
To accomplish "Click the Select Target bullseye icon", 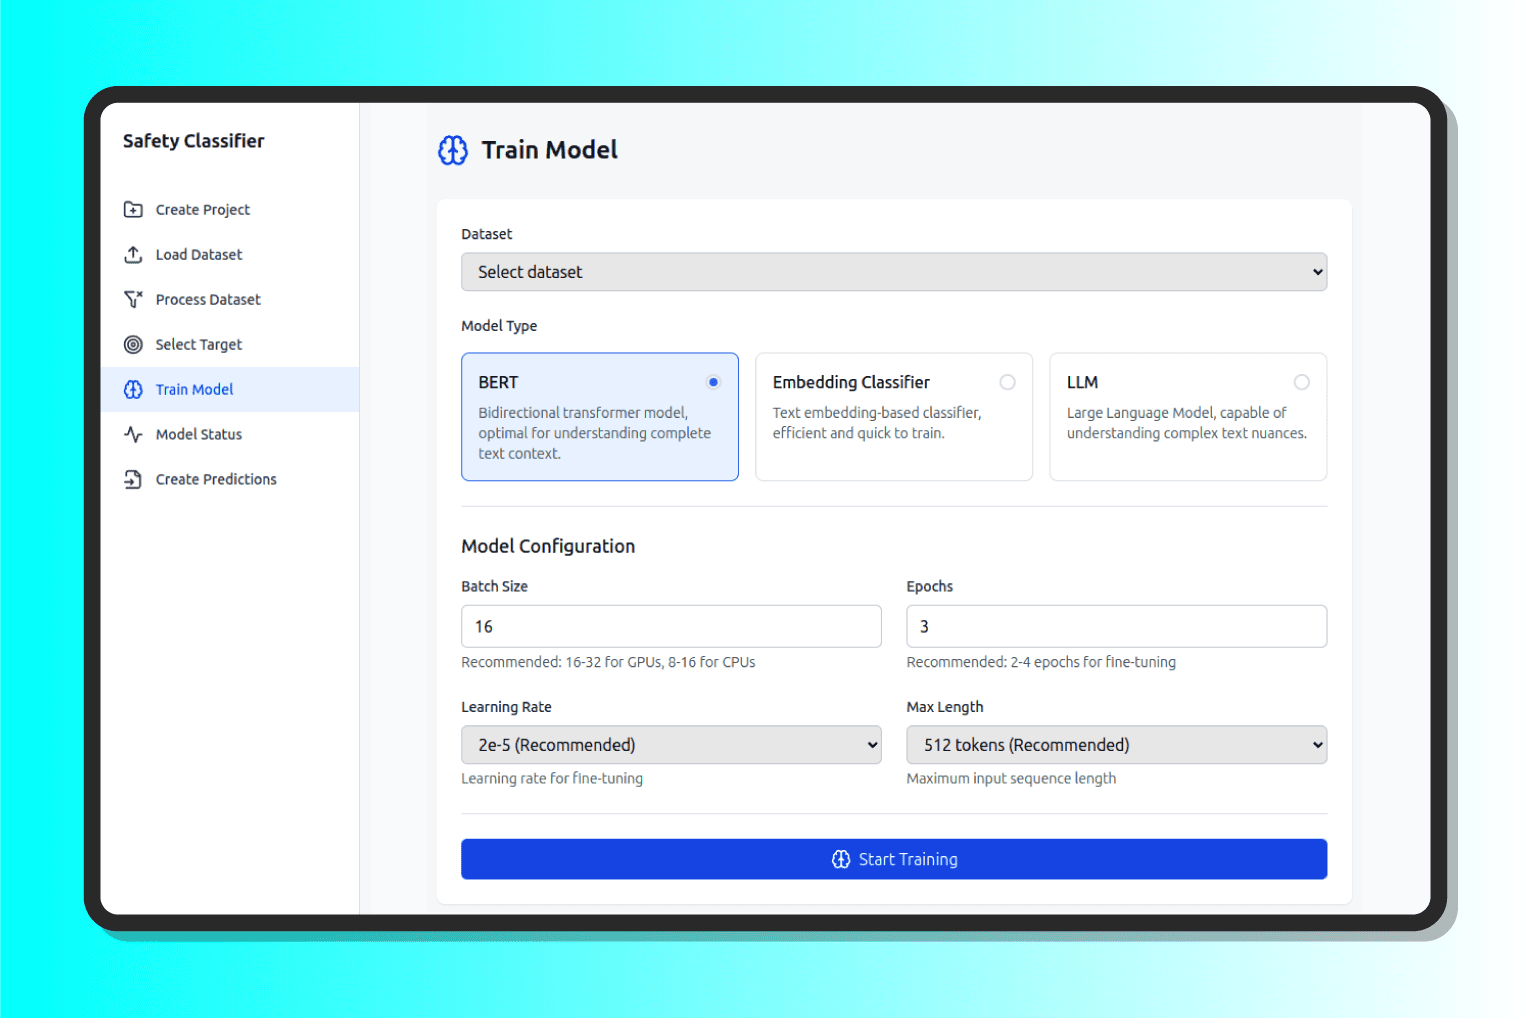I will pyautogui.click(x=133, y=345).
